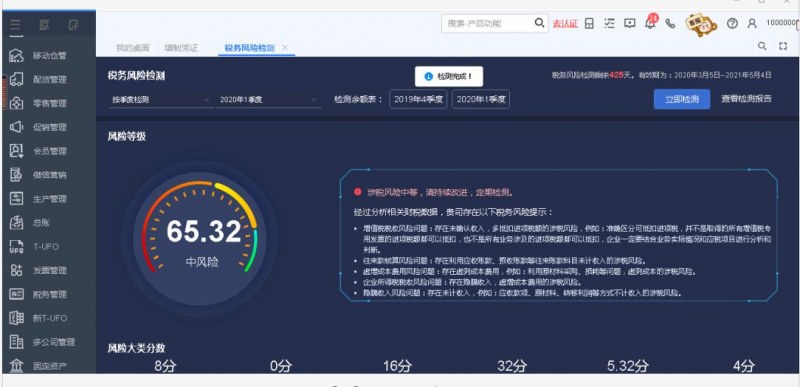The height and width of the screenshot is (387, 800).
Task: Click the message screen icon
Action: [x=630, y=23]
